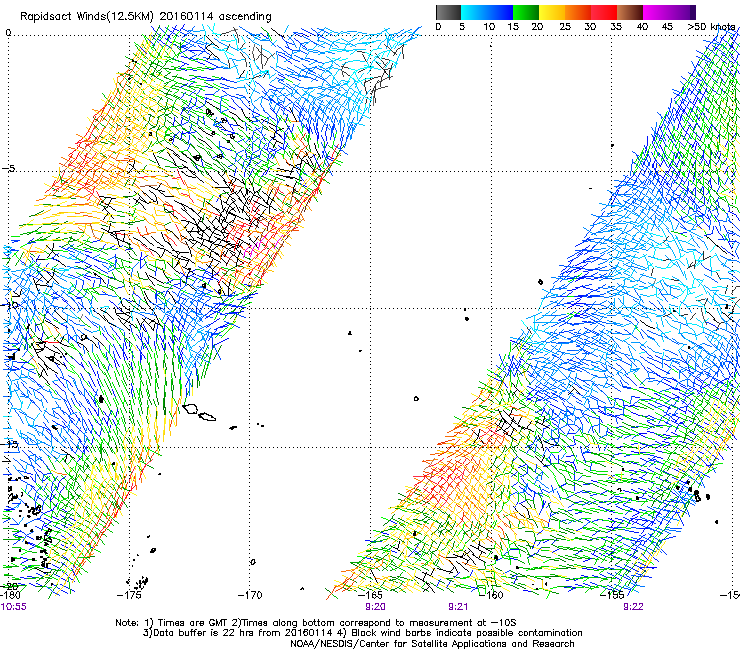Click the yellow 20-25 knots legend swatch
This screenshot has height=650, width=740.
[552, 12]
